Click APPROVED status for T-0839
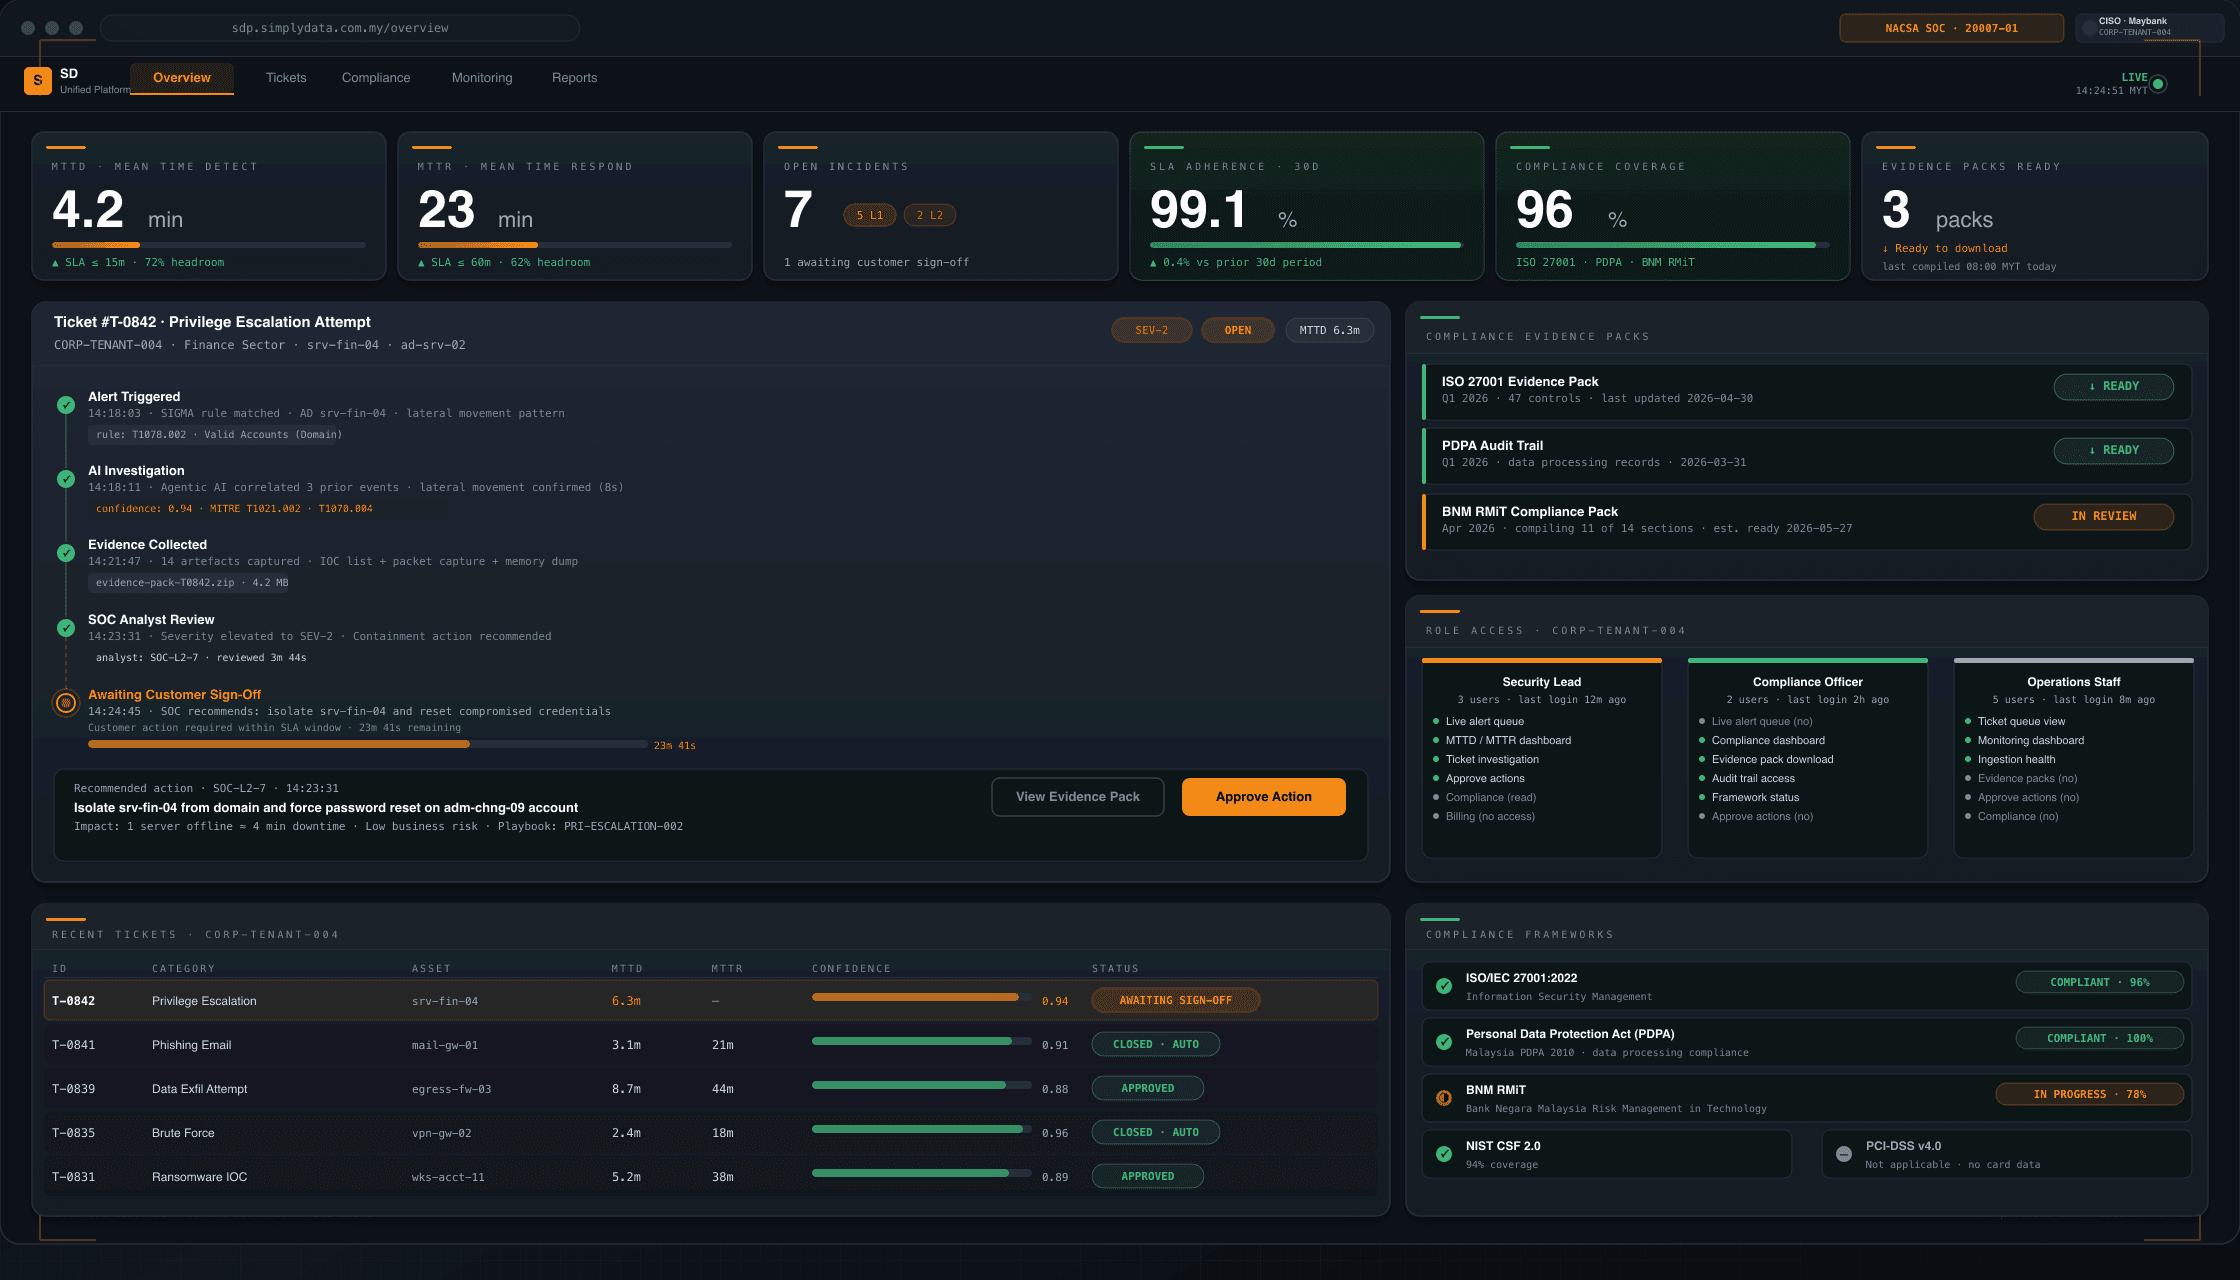Screen dimensions: 2240x1280 coord(1148,1088)
